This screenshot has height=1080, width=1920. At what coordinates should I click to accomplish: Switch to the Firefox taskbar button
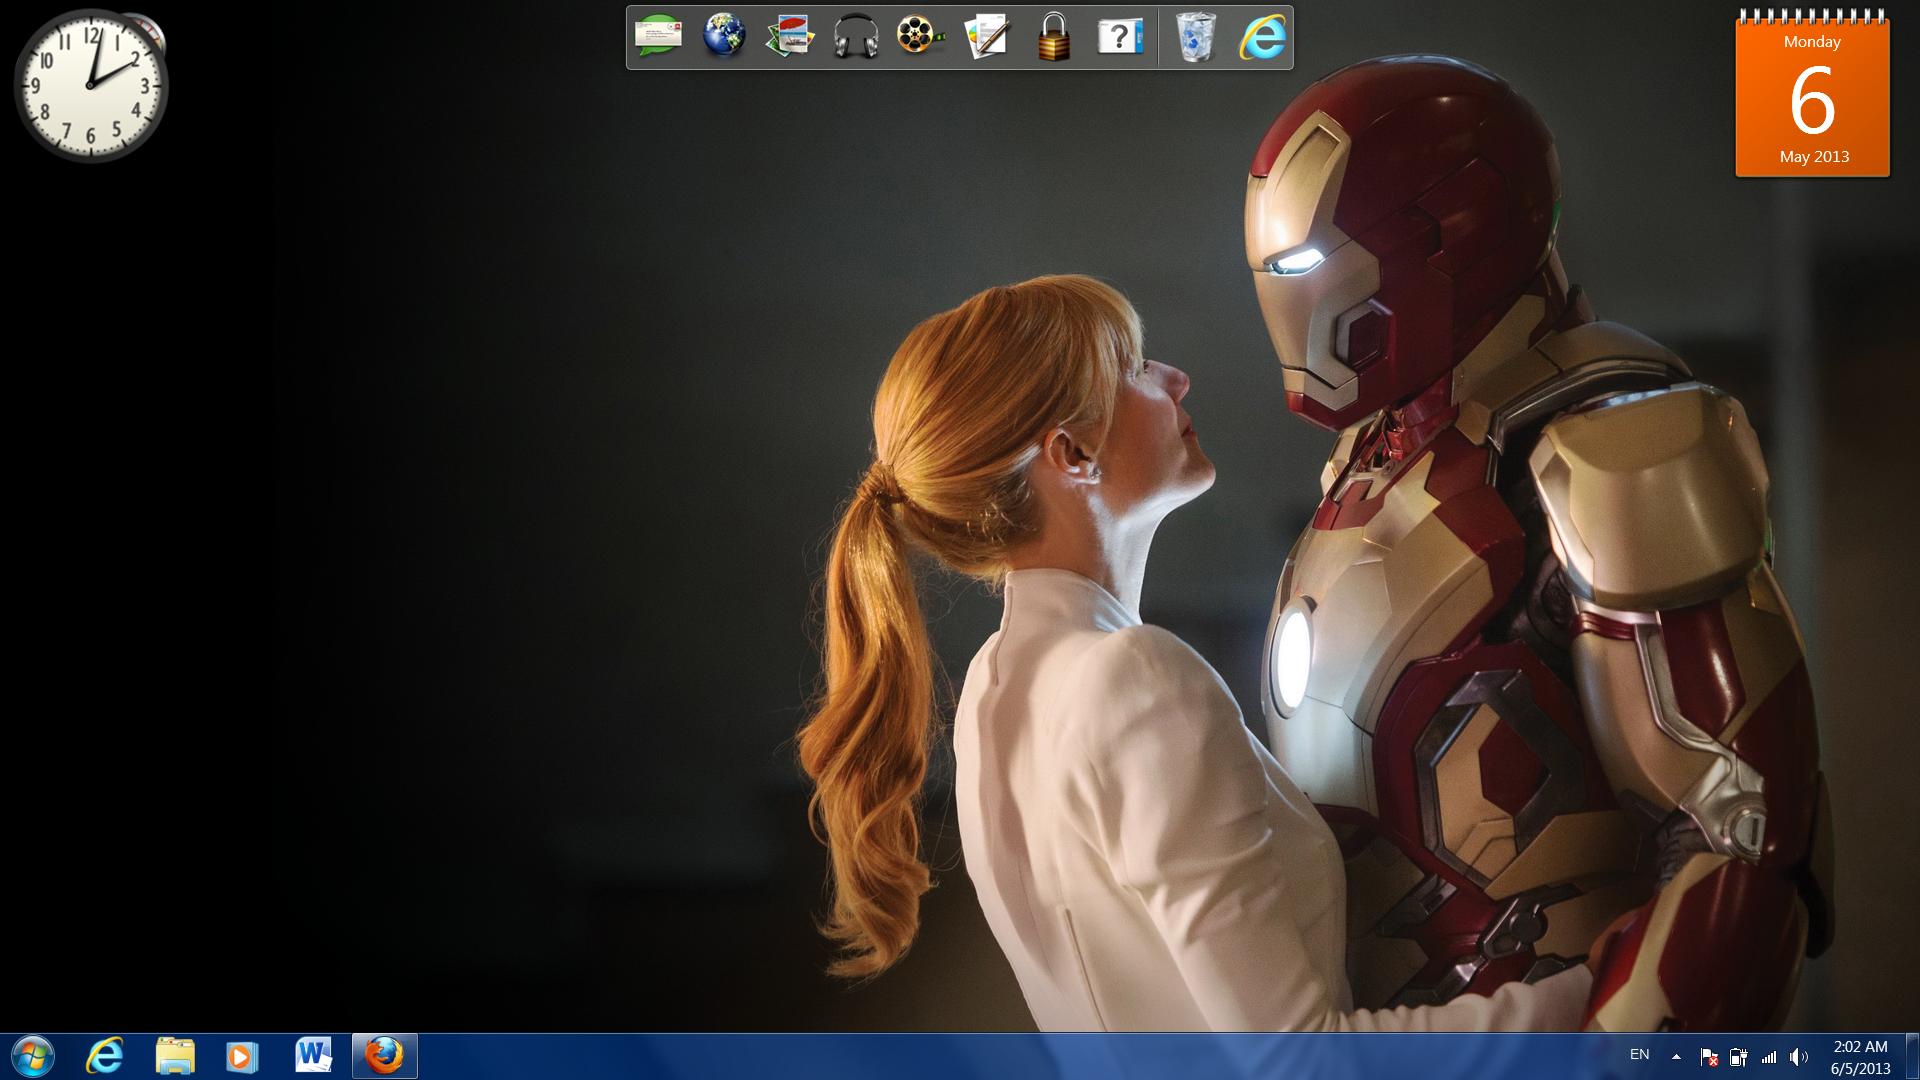pyautogui.click(x=384, y=1056)
